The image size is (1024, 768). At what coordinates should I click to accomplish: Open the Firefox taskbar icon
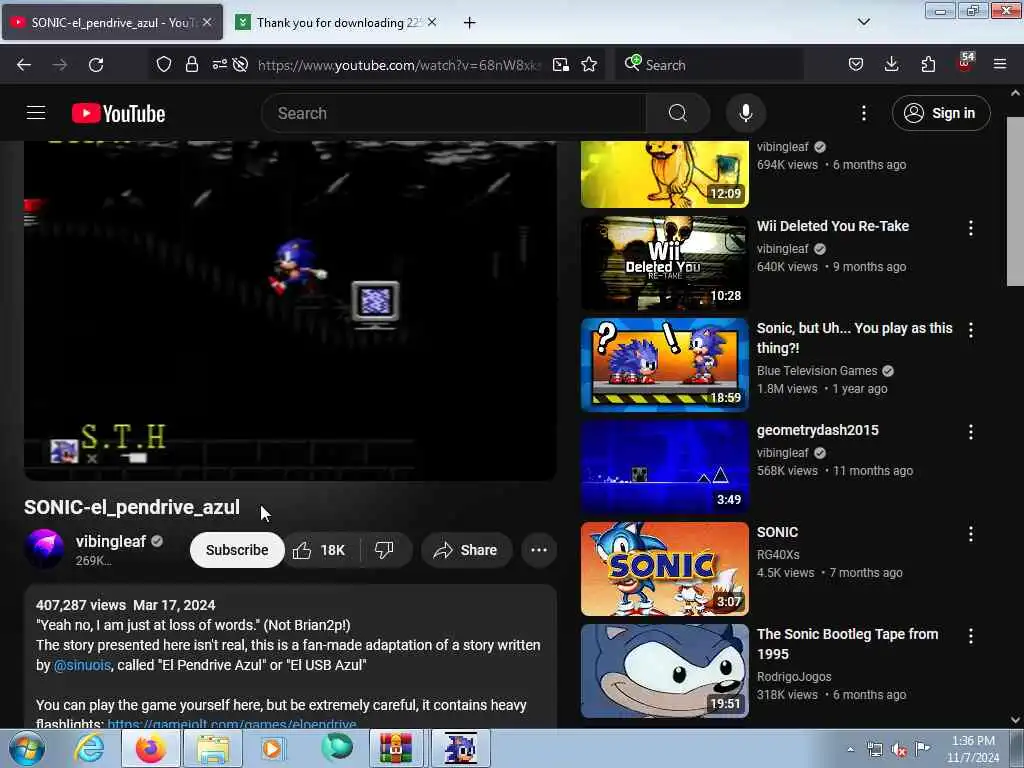click(x=151, y=748)
